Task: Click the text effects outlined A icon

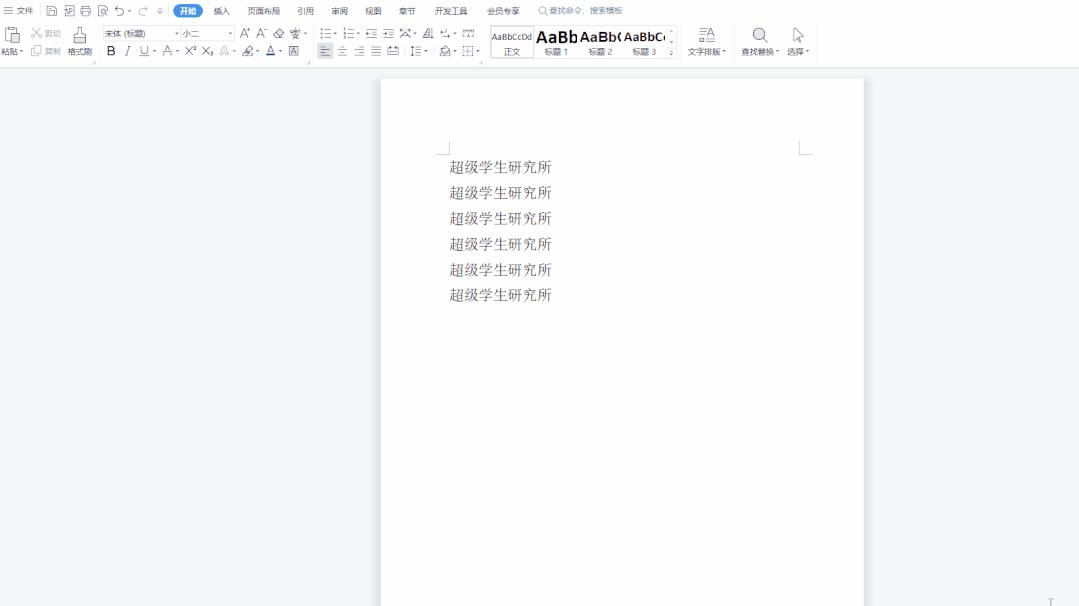Action: 224,51
